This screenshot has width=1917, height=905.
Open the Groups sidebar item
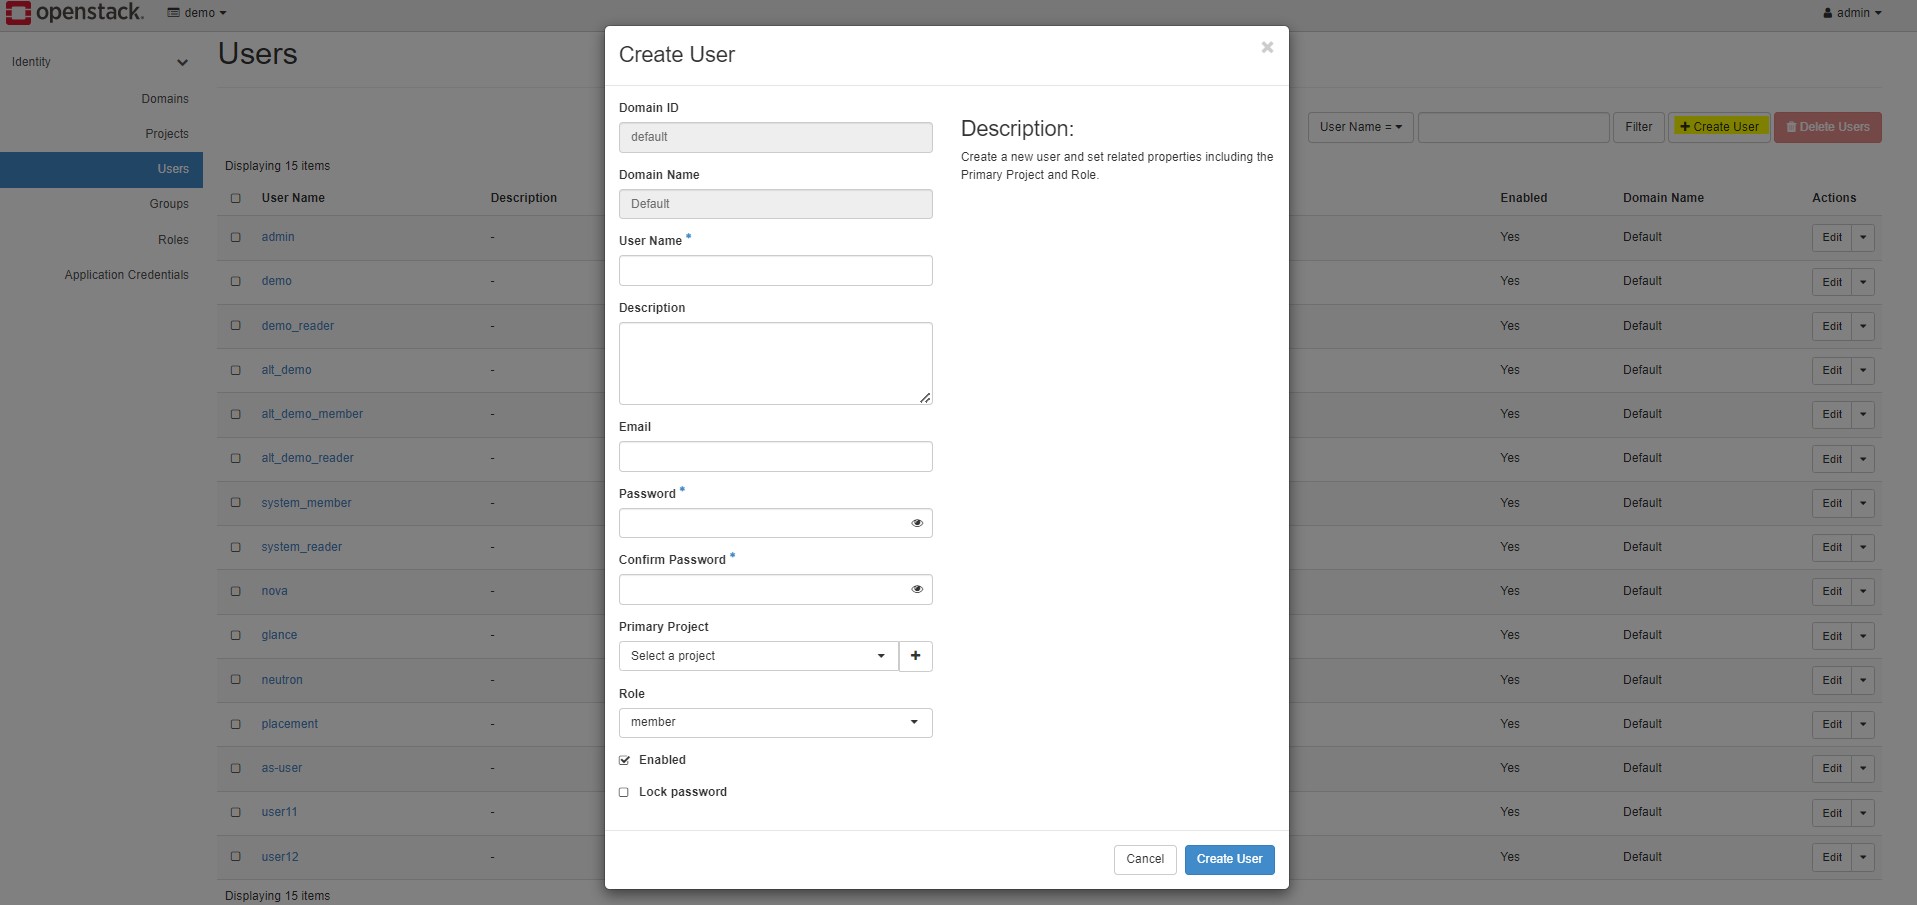click(169, 204)
